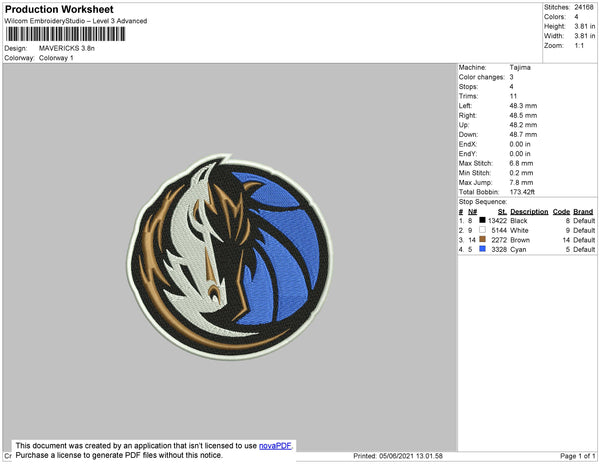Click the 'Colorway 1' value

pos(56,58)
